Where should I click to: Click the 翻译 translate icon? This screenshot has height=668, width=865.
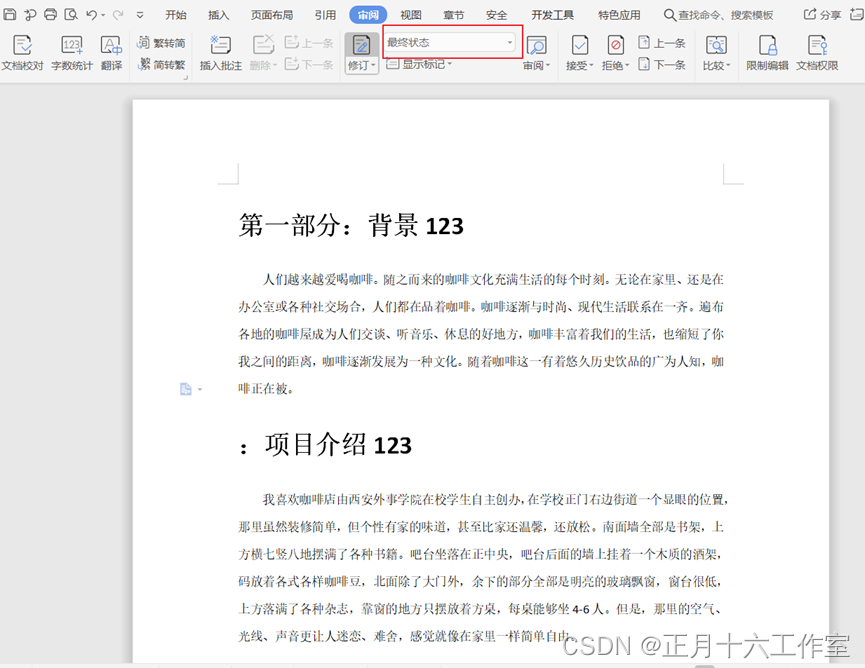pos(111,53)
